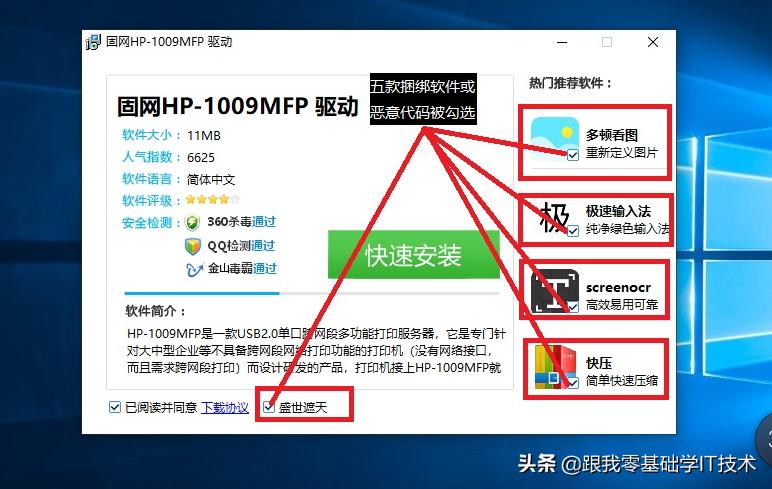772x489 pixels.
Task: Click the 固网HP-1009MFP 驱动 main title
Action: pyautogui.click(x=238, y=106)
